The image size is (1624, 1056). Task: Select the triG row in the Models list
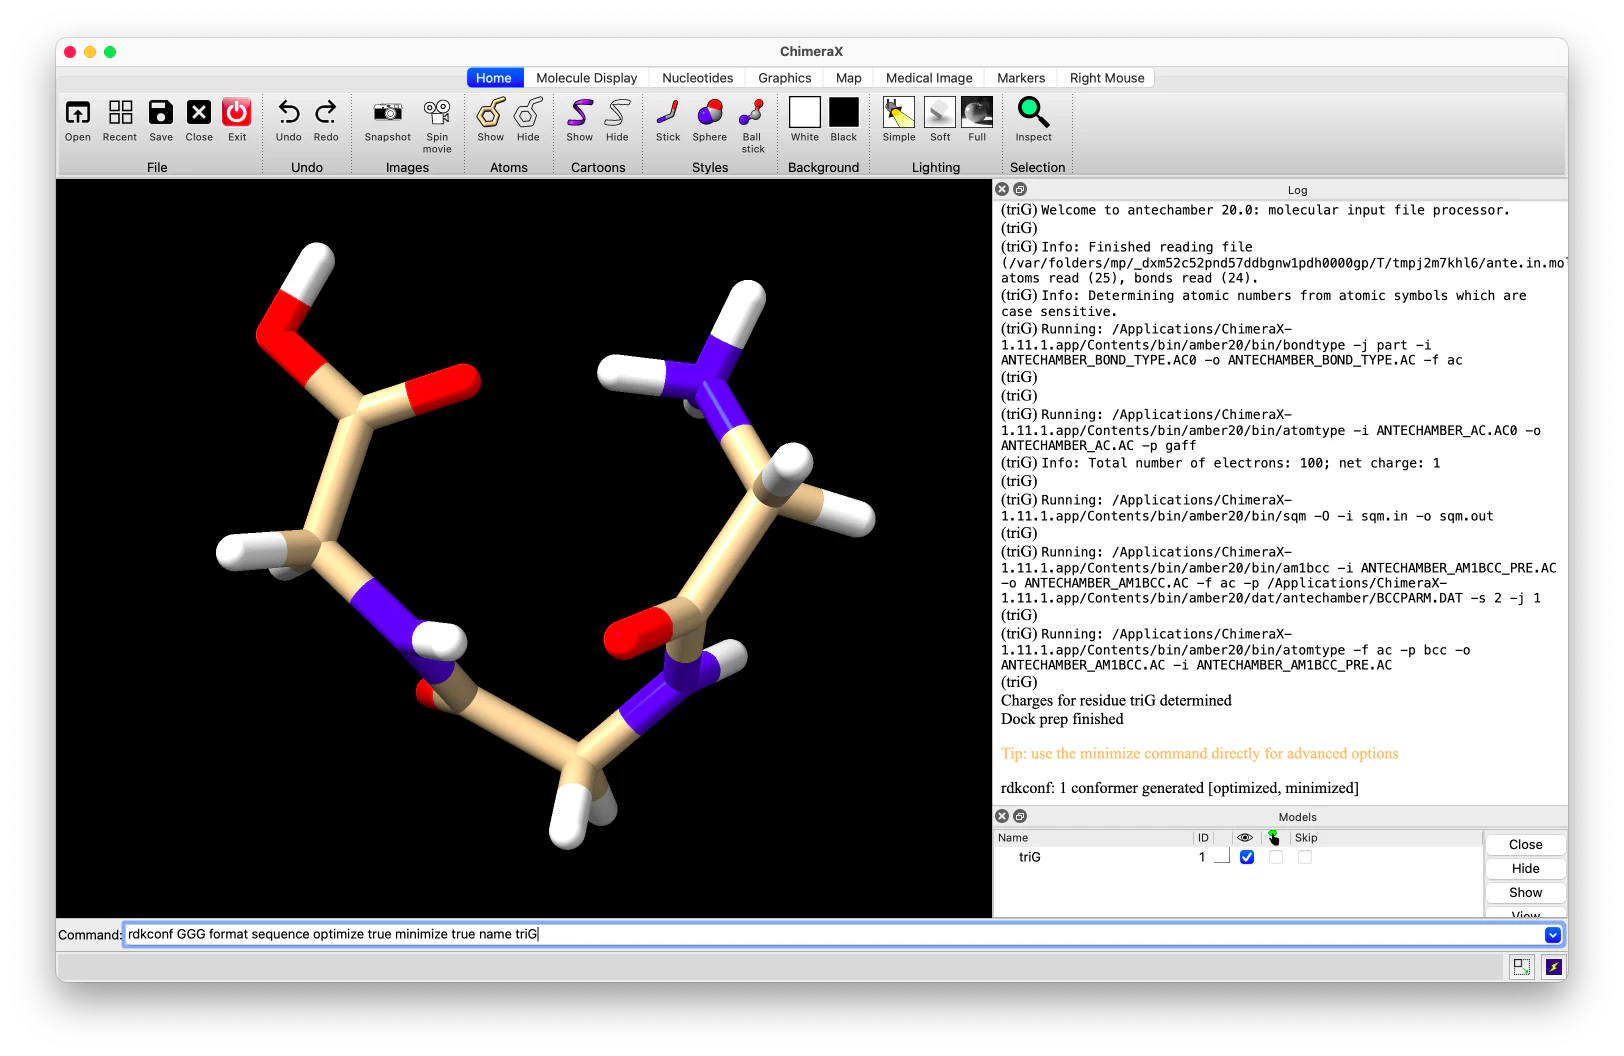point(1238,857)
